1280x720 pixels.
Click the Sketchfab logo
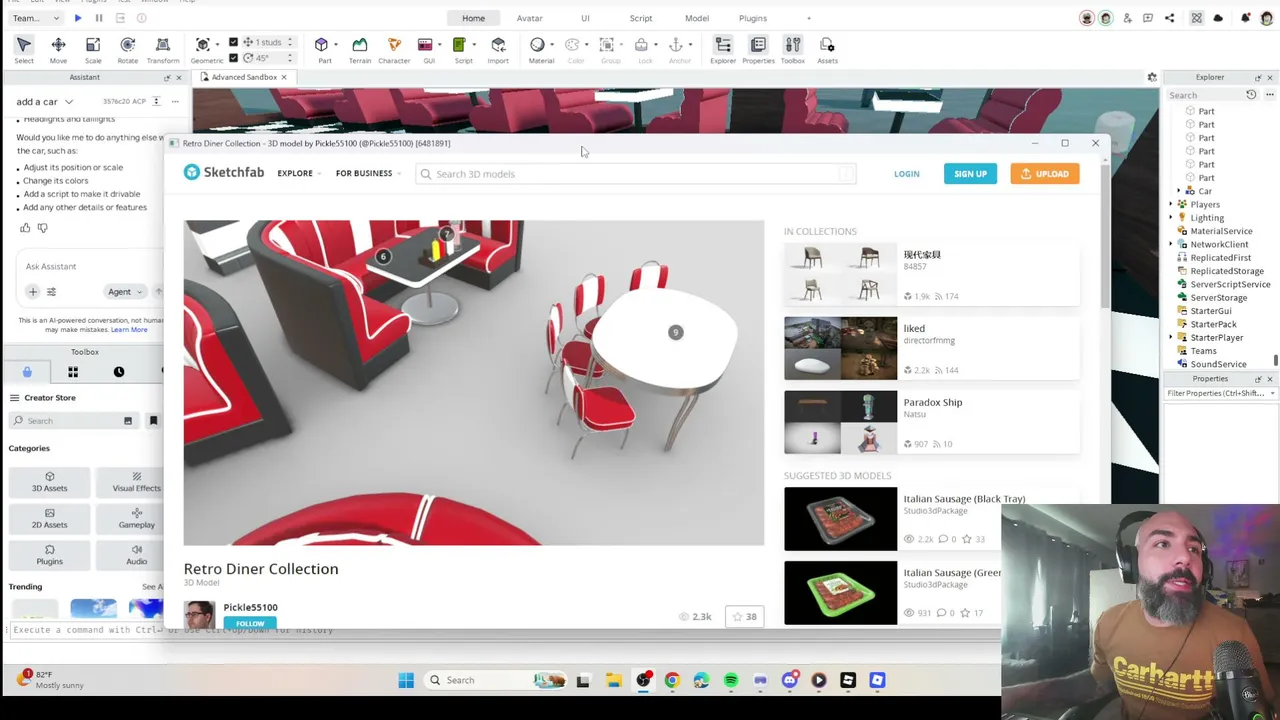coord(224,173)
